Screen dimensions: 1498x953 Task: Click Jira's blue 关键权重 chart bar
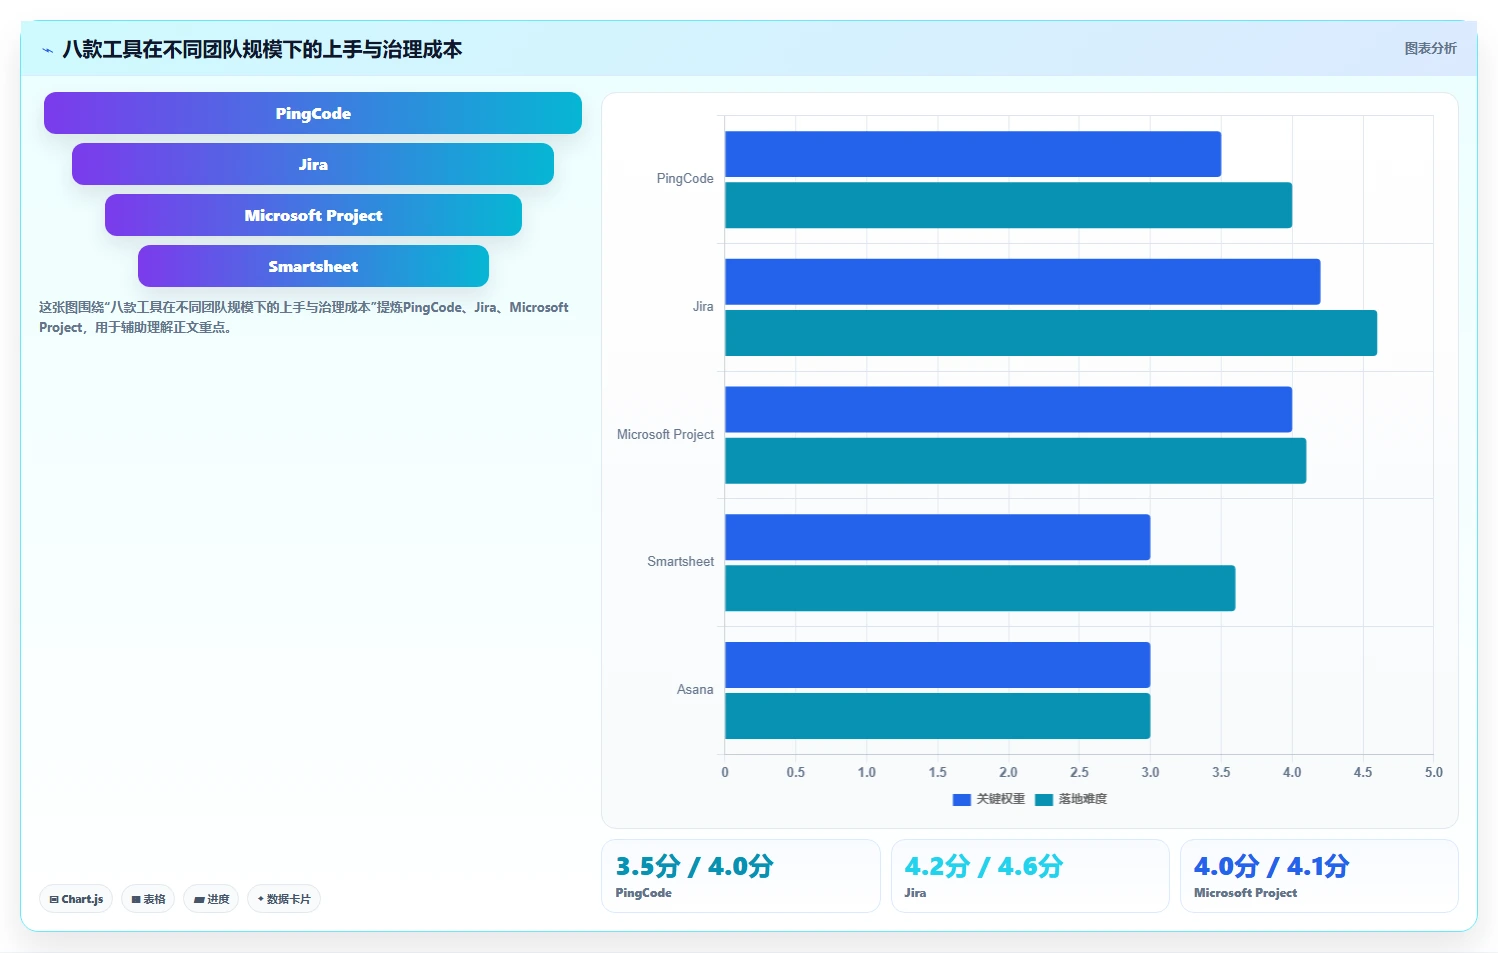(x=1022, y=282)
